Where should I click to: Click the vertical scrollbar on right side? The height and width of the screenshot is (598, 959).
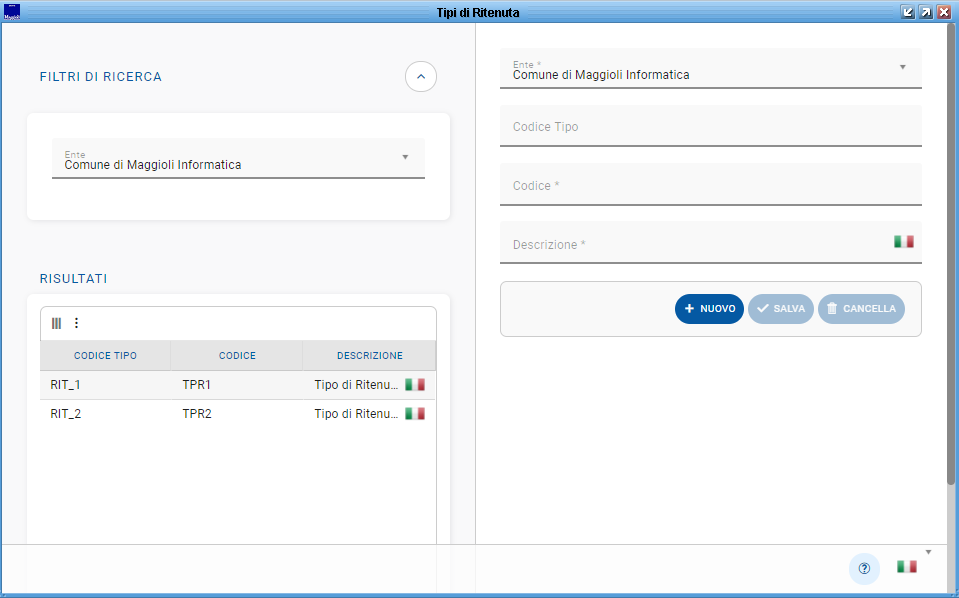pos(951,250)
